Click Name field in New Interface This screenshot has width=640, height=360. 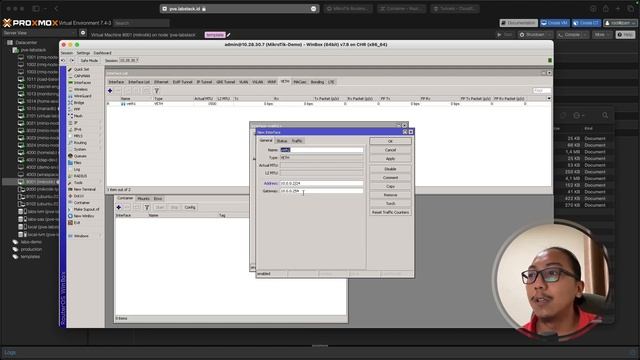[321, 150]
